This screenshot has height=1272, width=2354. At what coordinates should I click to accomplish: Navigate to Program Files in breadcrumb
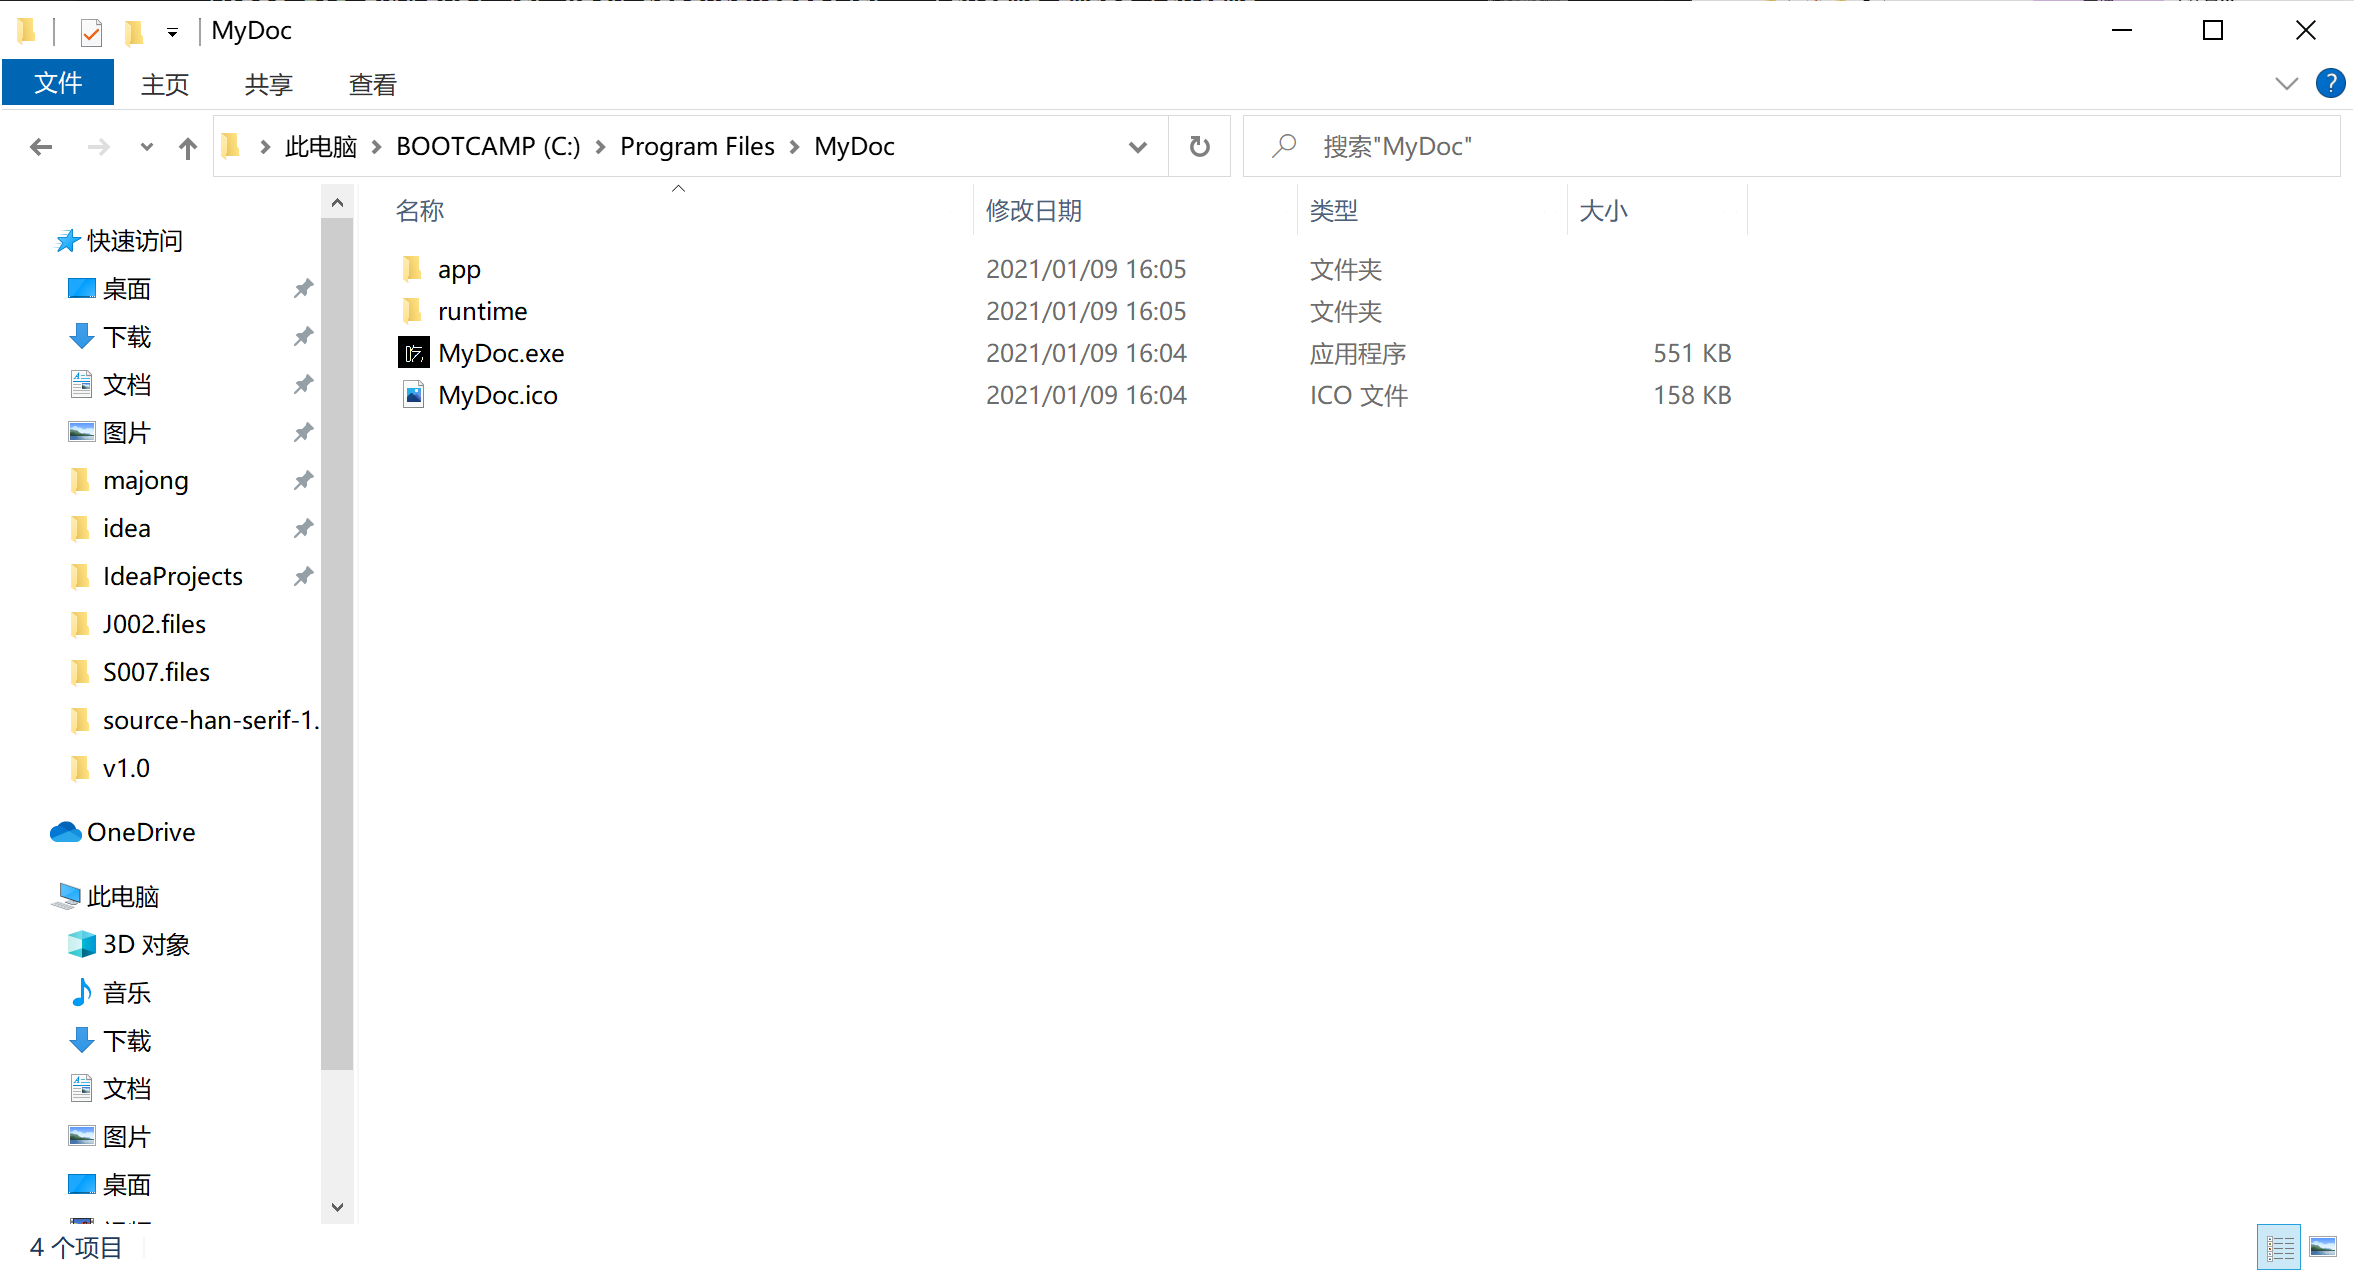697,146
